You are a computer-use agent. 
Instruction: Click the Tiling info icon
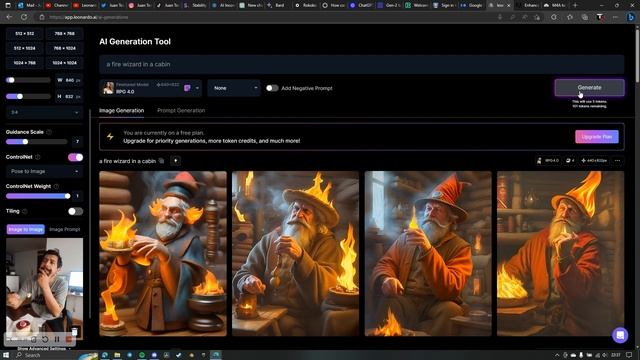point(24,211)
